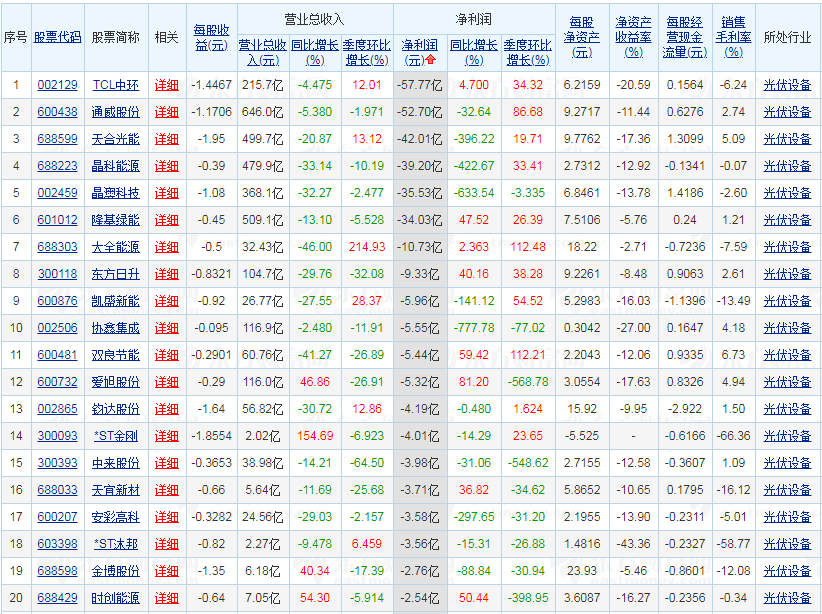Image resolution: width=822 pixels, height=614 pixels.
Task: Open stock code 300118
Action: [x=57, y=274]
